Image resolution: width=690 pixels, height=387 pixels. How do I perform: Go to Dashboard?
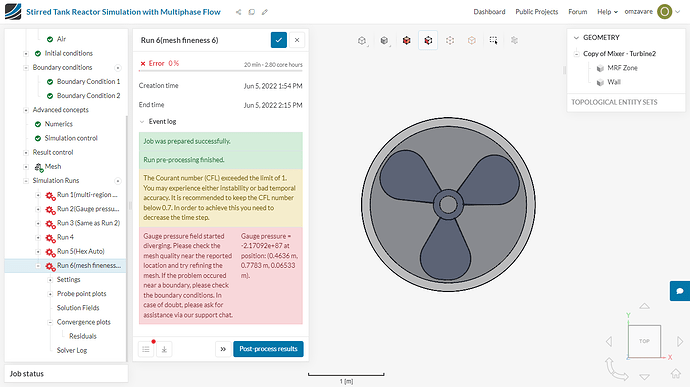(489, 12)
